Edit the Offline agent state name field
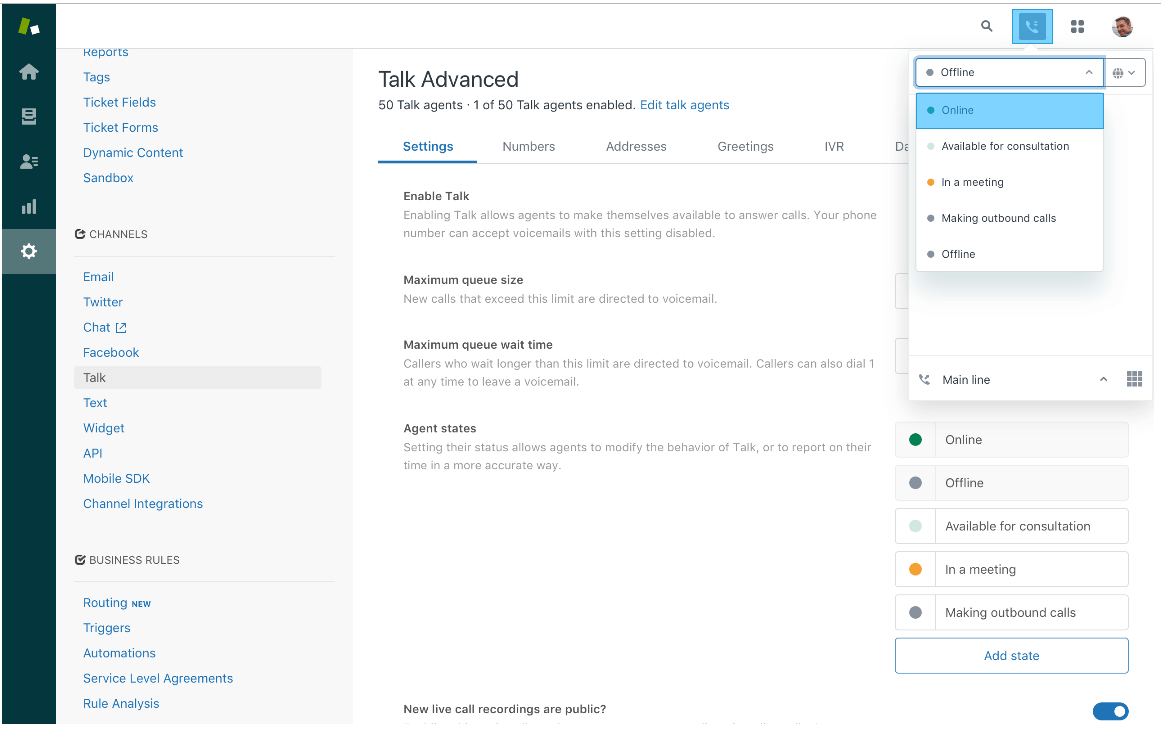 [1031, 483]
